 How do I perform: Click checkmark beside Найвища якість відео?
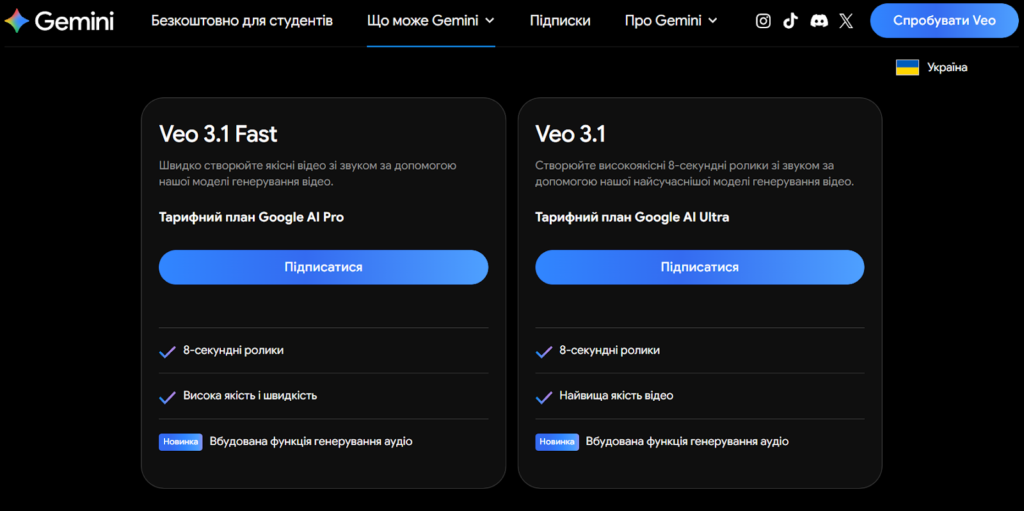coord(544,396)
